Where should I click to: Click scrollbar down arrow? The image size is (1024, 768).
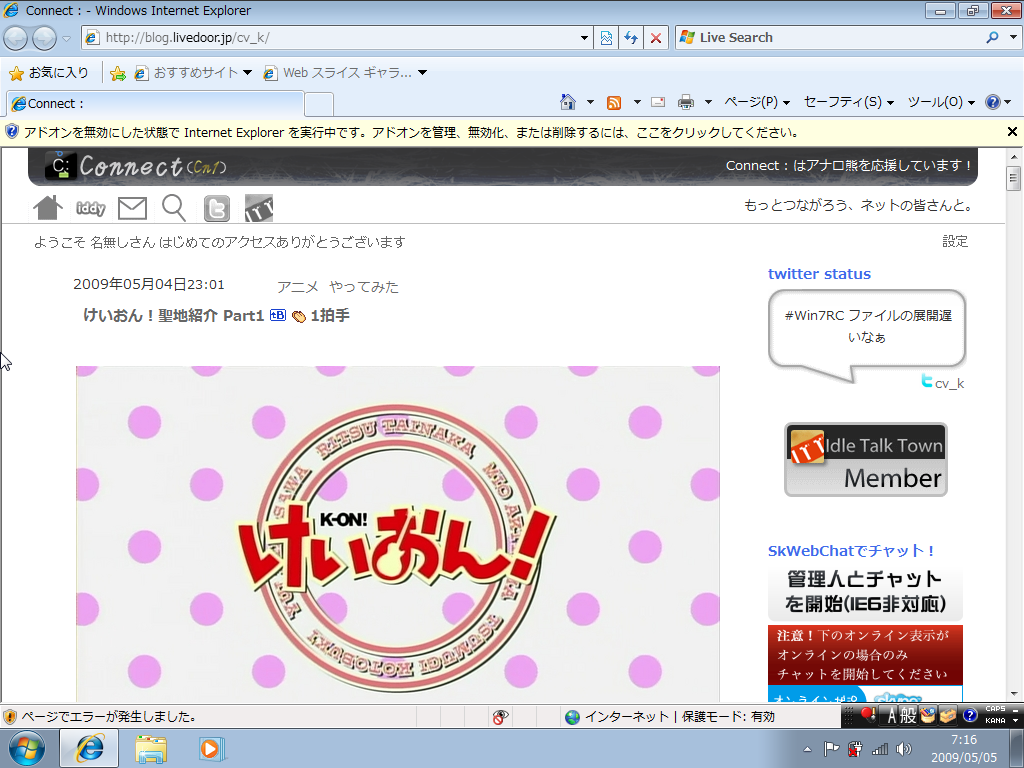click(x=1014, y=694)
